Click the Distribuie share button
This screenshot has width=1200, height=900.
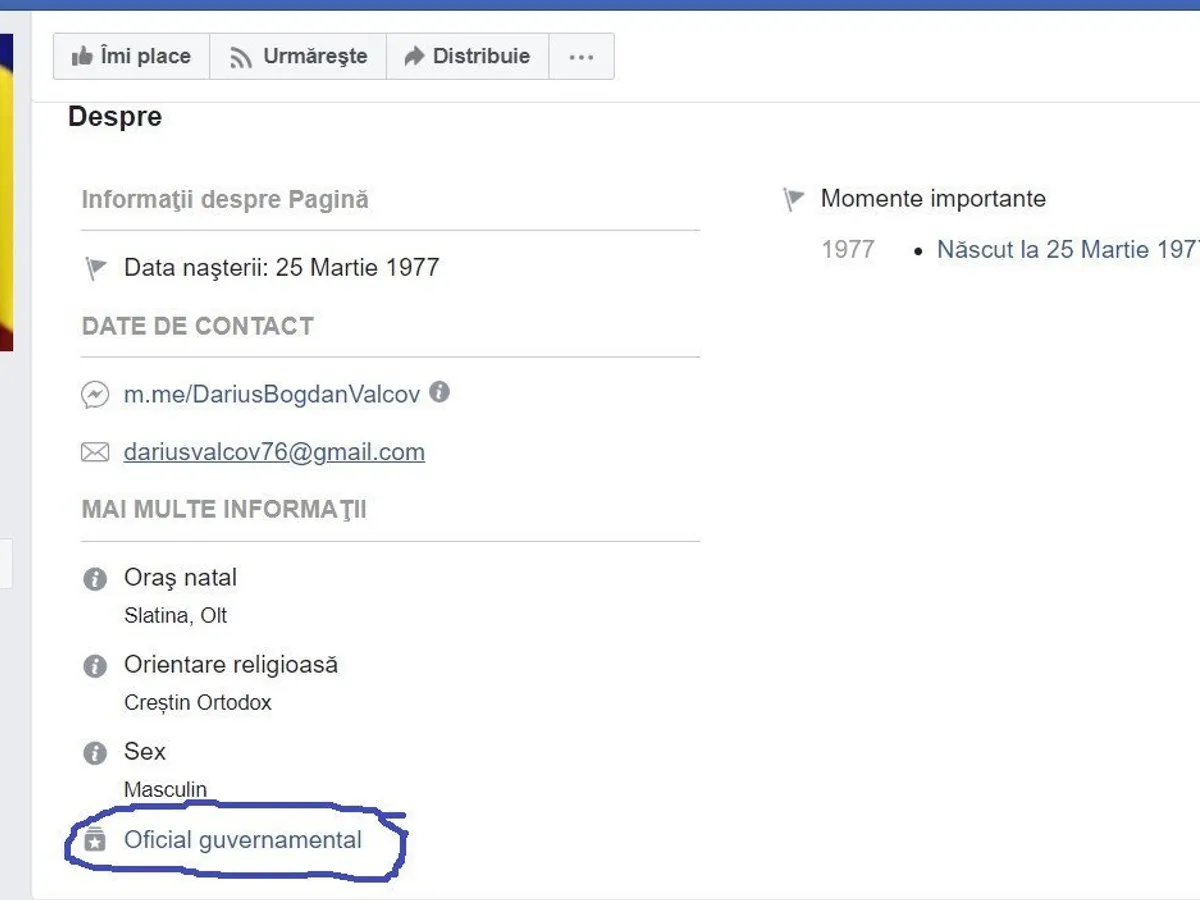(x=467, y=57)
